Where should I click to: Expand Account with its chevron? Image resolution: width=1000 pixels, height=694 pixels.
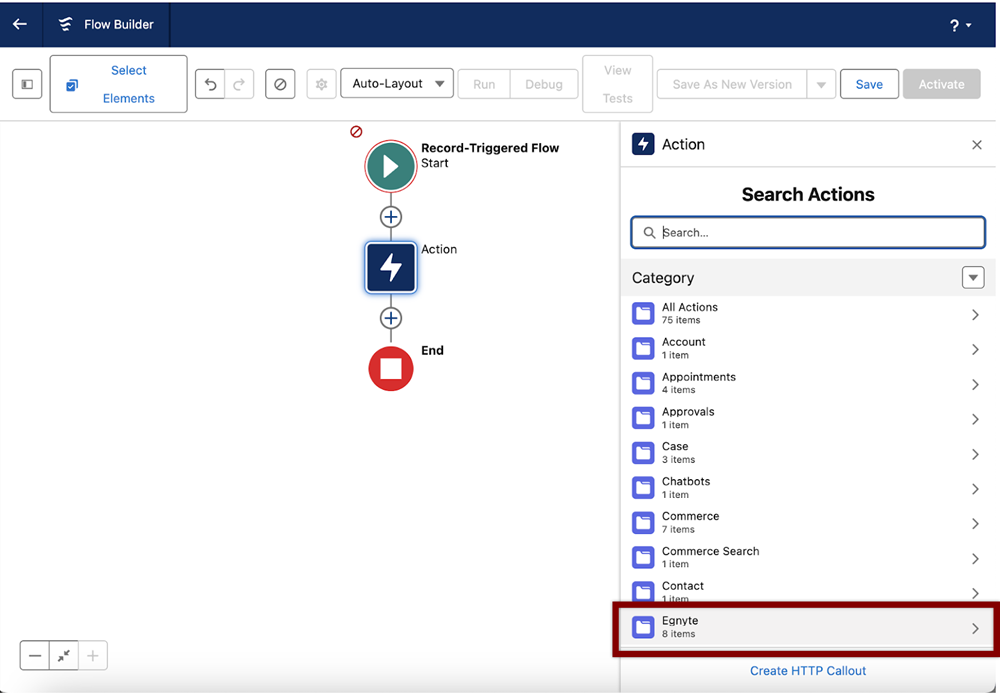click(975, 350)
